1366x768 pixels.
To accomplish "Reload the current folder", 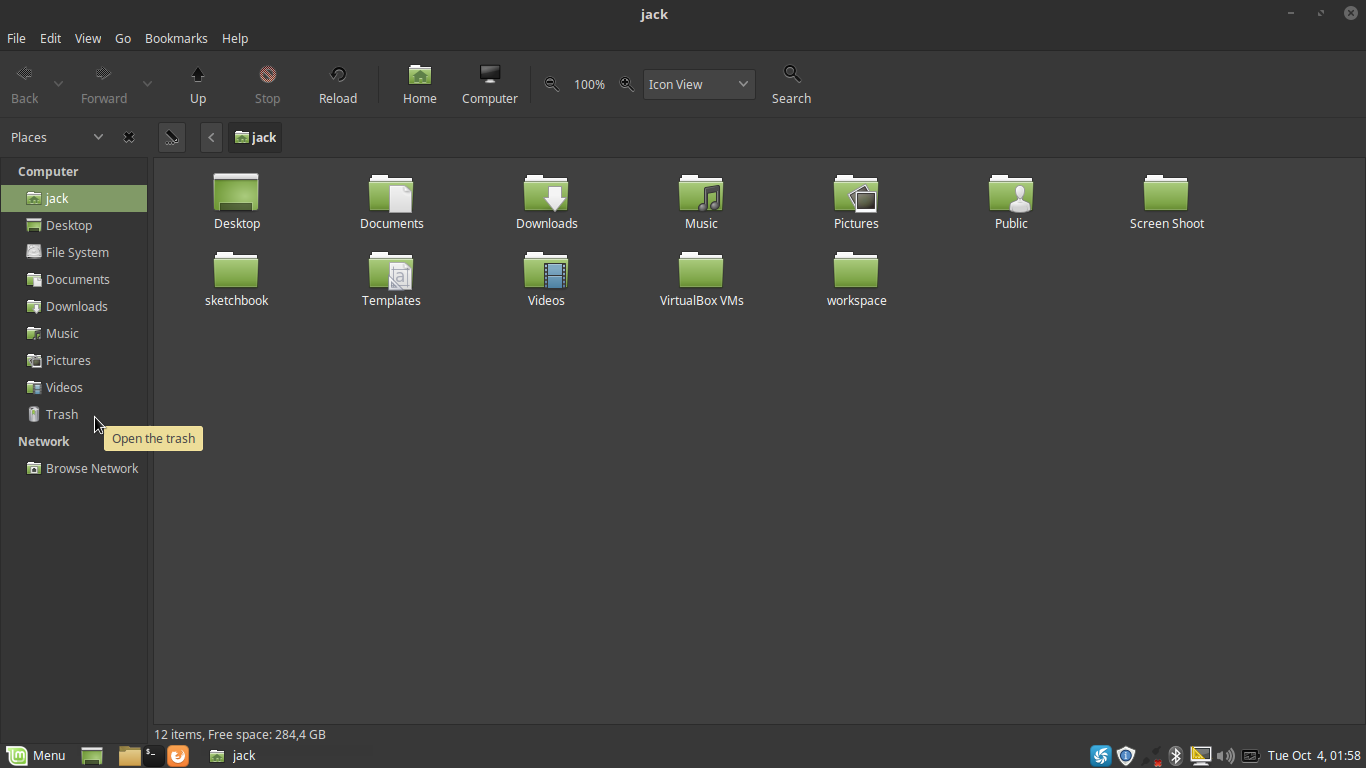I will coord(338,85).
